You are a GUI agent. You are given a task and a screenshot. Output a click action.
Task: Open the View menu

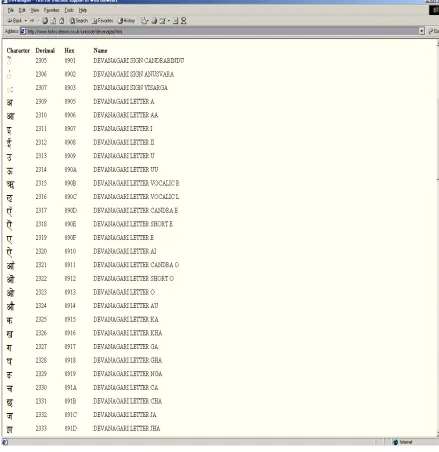[35, 10]
